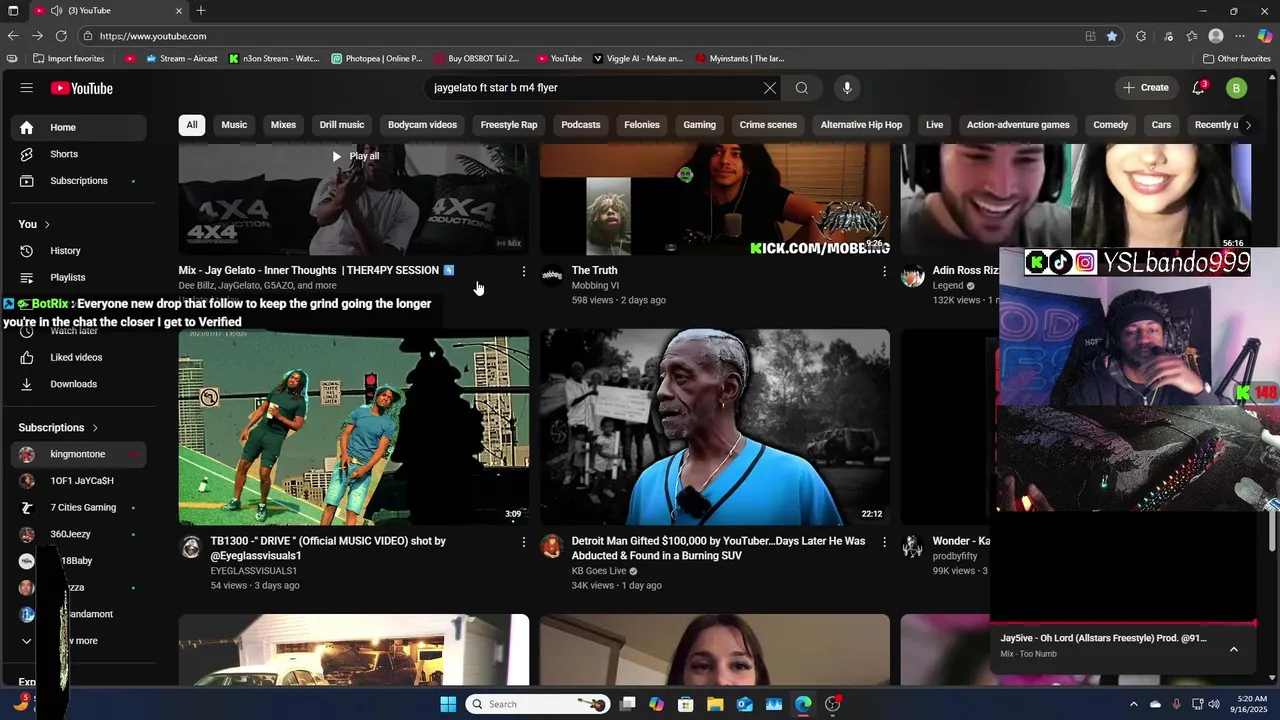The height and width of the screenshot is (720, 1280).
Task: Select the Drill music filter chip
Action: [342, 125]
